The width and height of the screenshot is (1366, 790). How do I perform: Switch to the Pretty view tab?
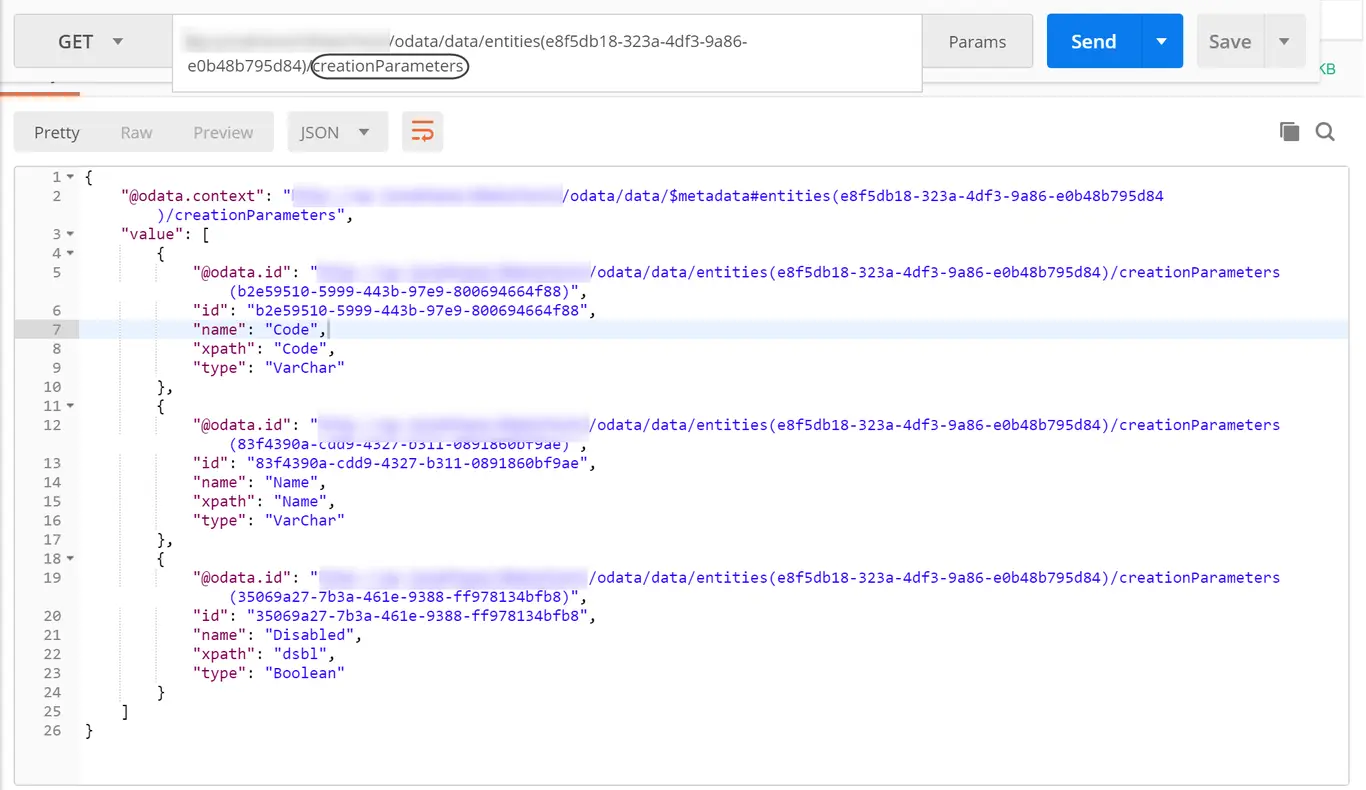coord(57,132)
